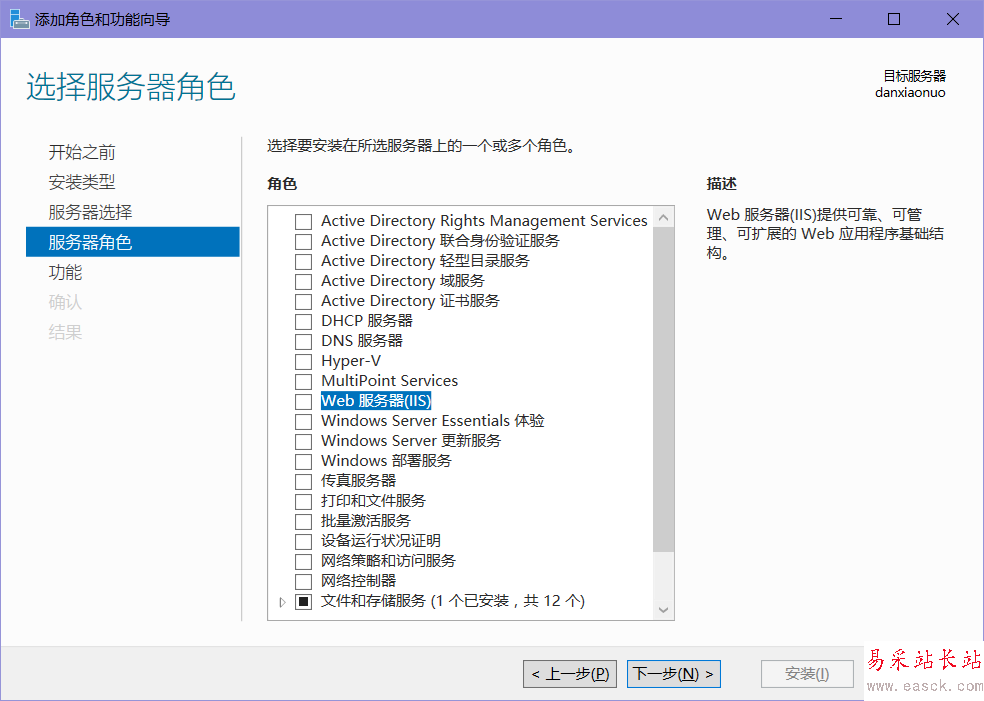The height and width of the screenshot is (701, 984).
Task: Go to 安装类型 wizard step
Action: (x=82, y=182)
